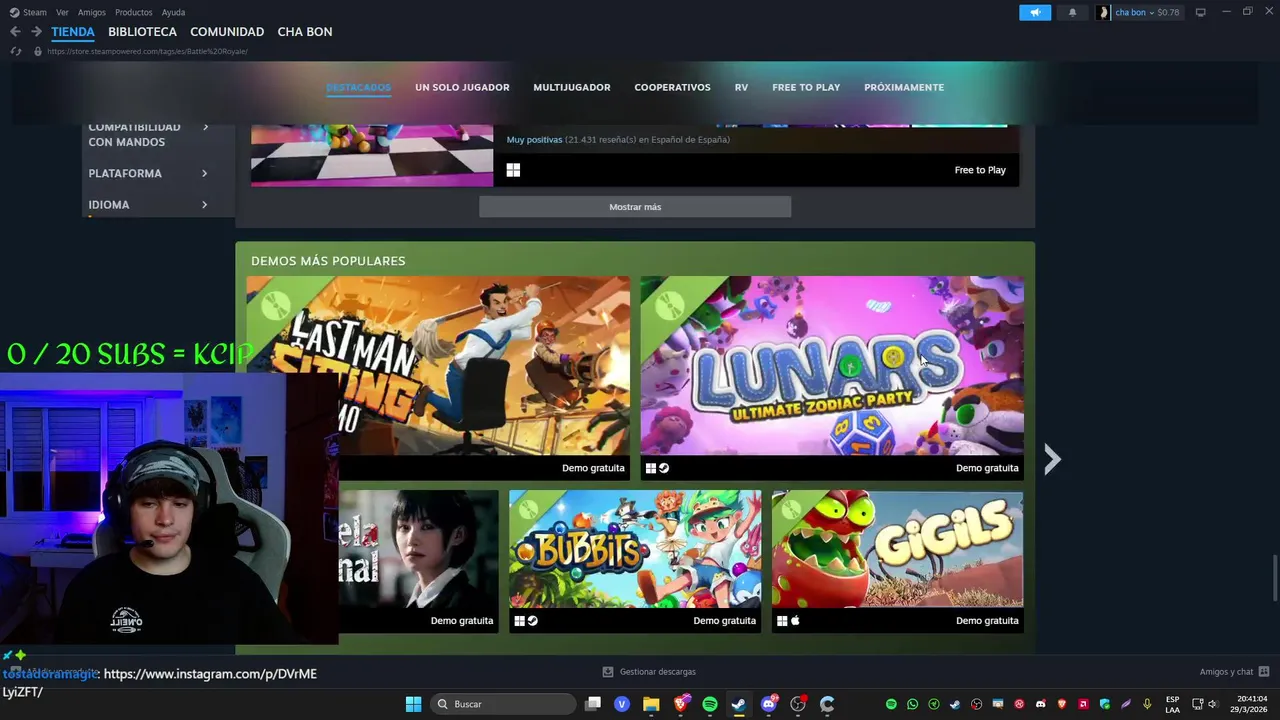
Task: Go to the BIBLIOTECA section
Action: pos(142,32)
